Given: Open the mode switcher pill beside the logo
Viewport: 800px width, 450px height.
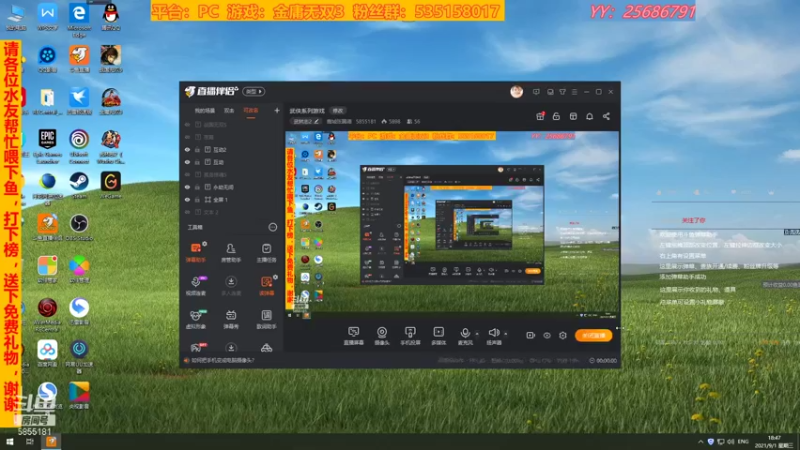Looking at the screenshot, I should pos(254,91).
